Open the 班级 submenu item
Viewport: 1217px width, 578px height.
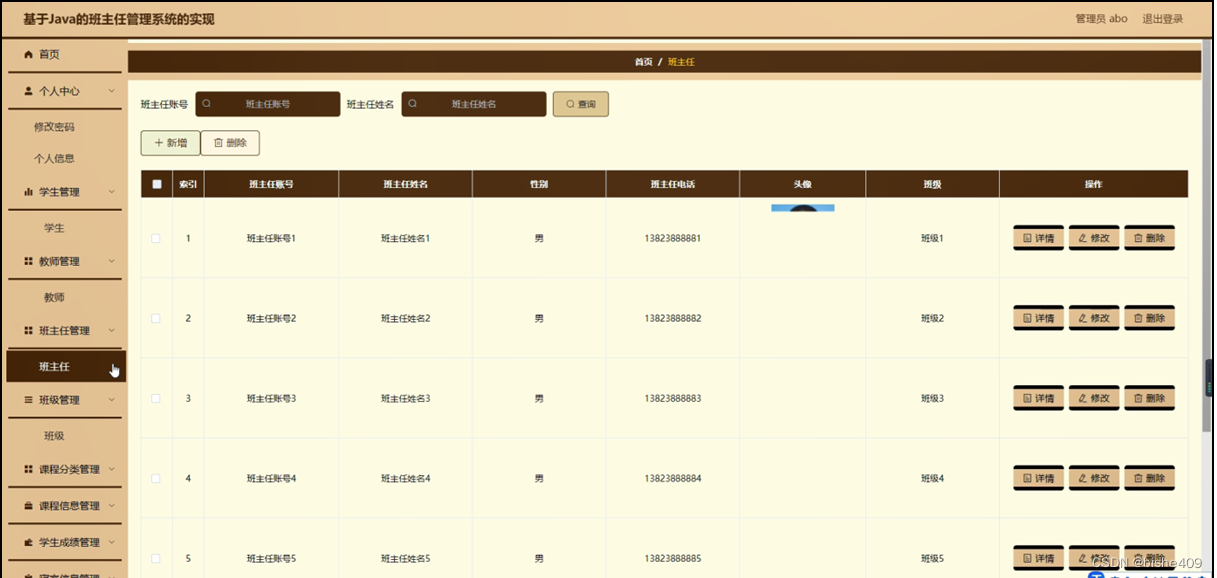[x=54, y=436]
